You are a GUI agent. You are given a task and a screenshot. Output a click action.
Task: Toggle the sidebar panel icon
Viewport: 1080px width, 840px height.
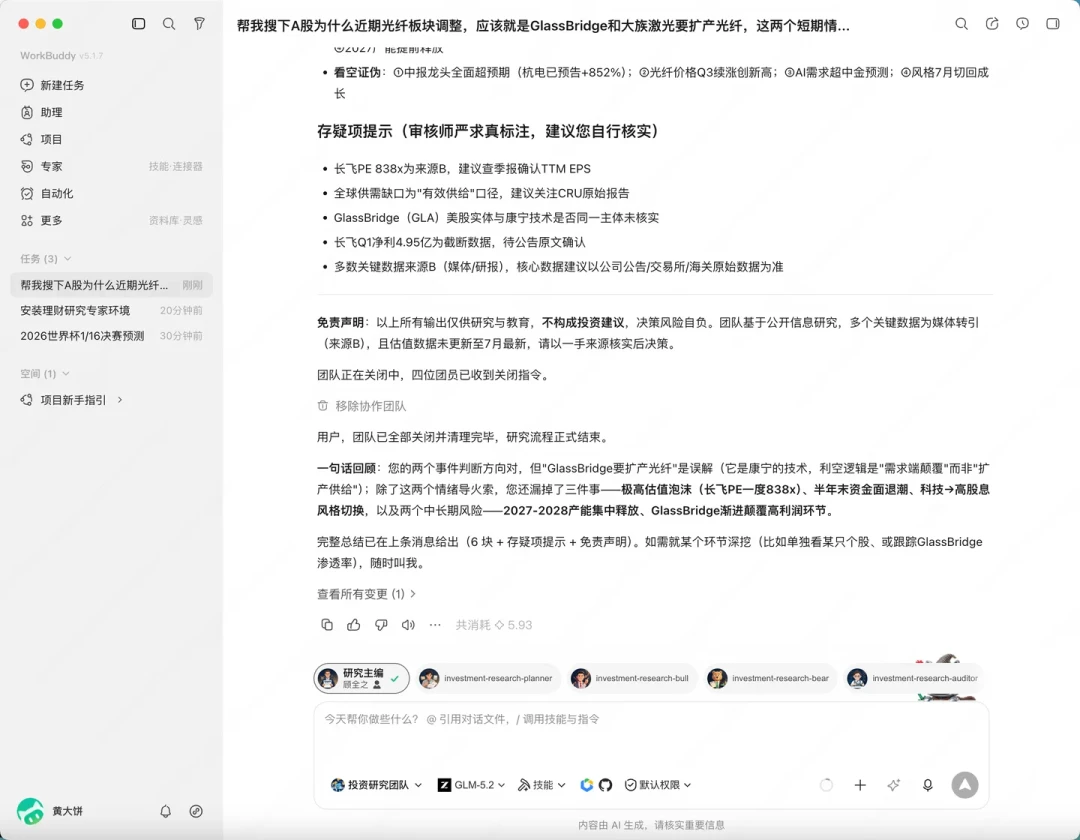tap(138, 23)
